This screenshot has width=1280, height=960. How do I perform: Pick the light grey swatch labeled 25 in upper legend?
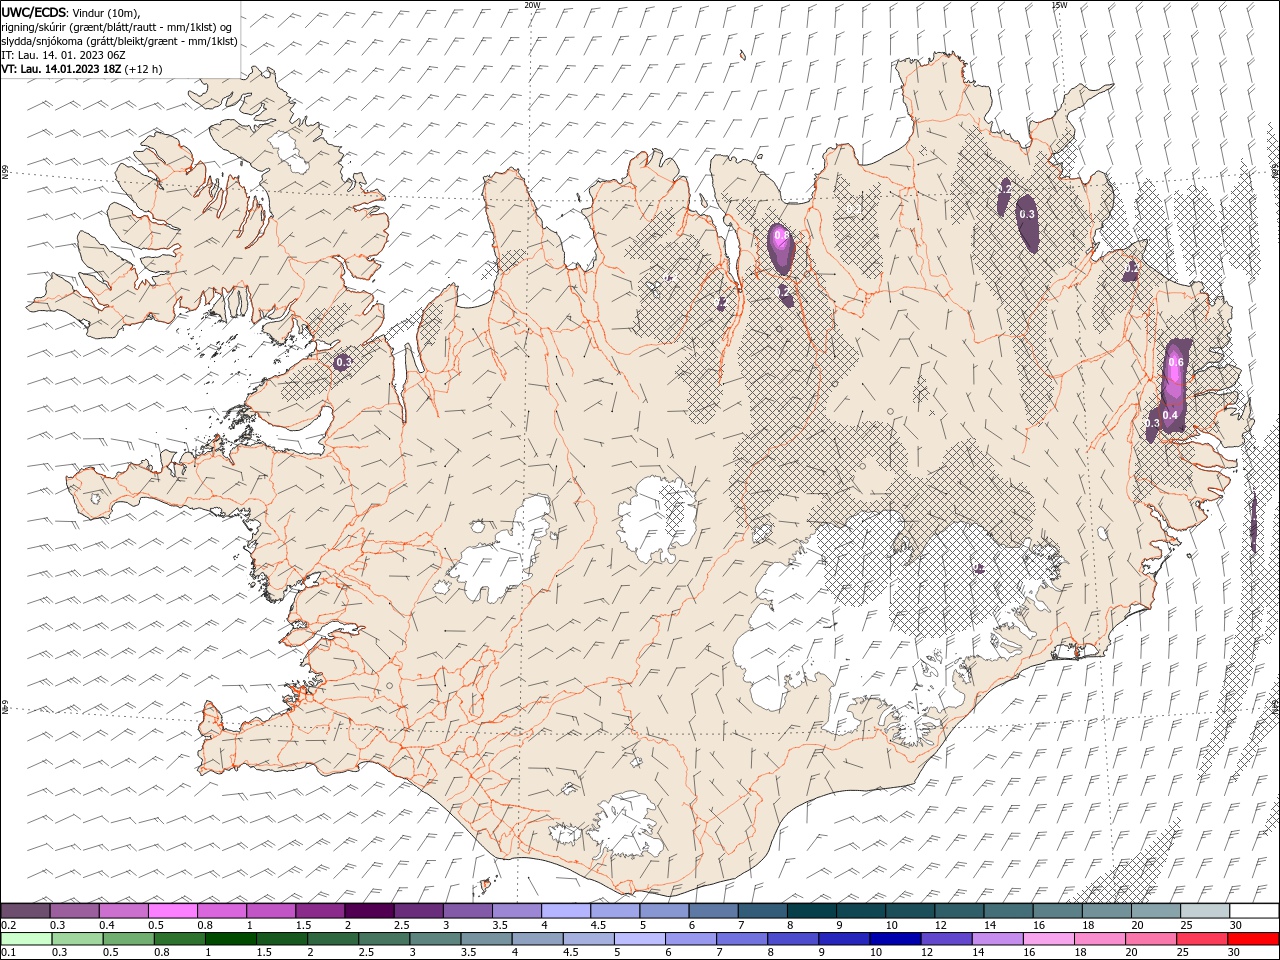click(1205, 911)
